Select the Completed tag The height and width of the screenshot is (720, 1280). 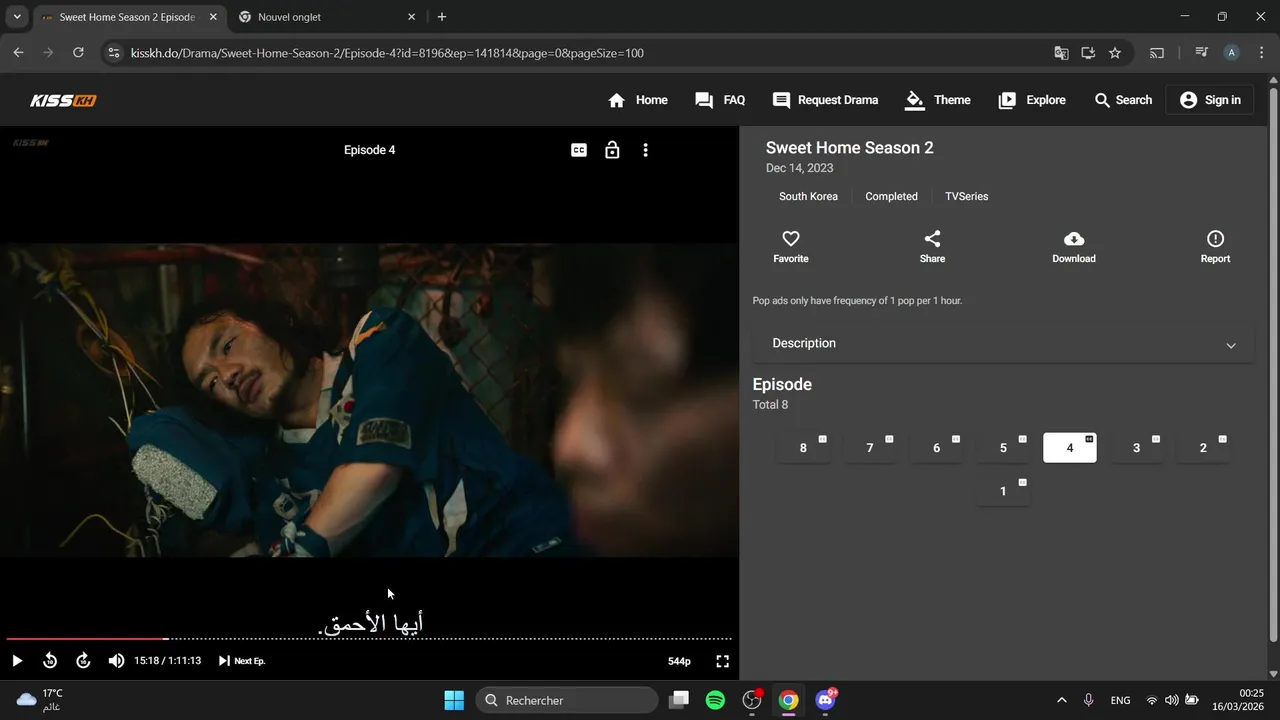coord(891,197)
